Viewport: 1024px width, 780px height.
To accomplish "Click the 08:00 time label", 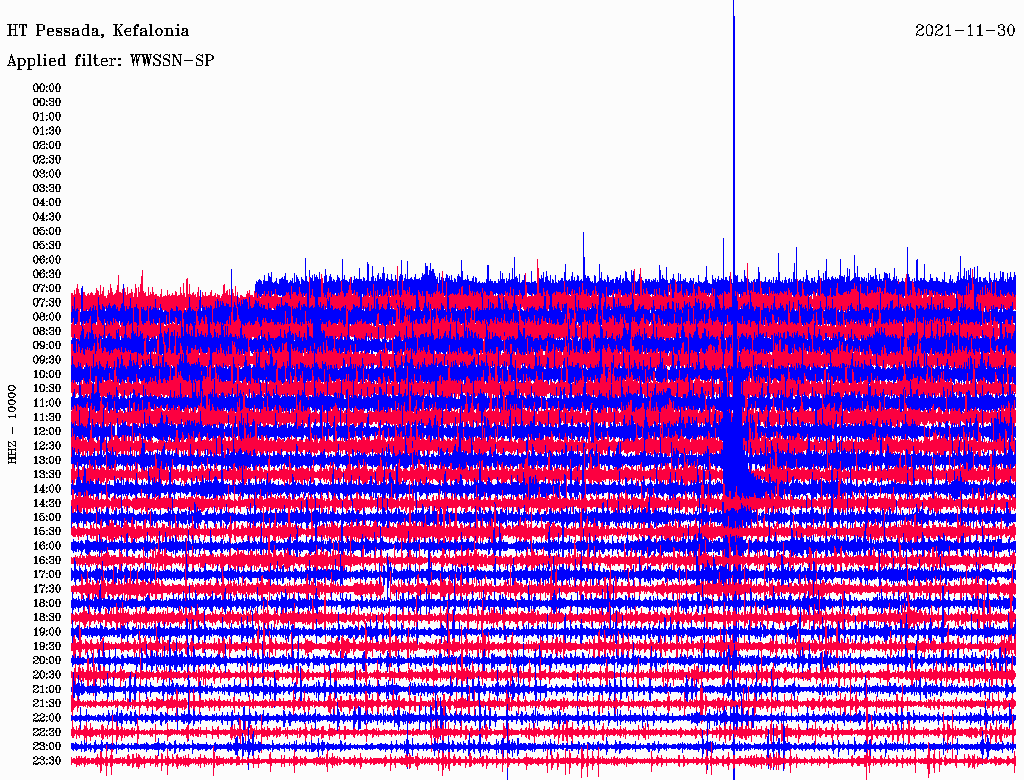I will coord(47,317).
